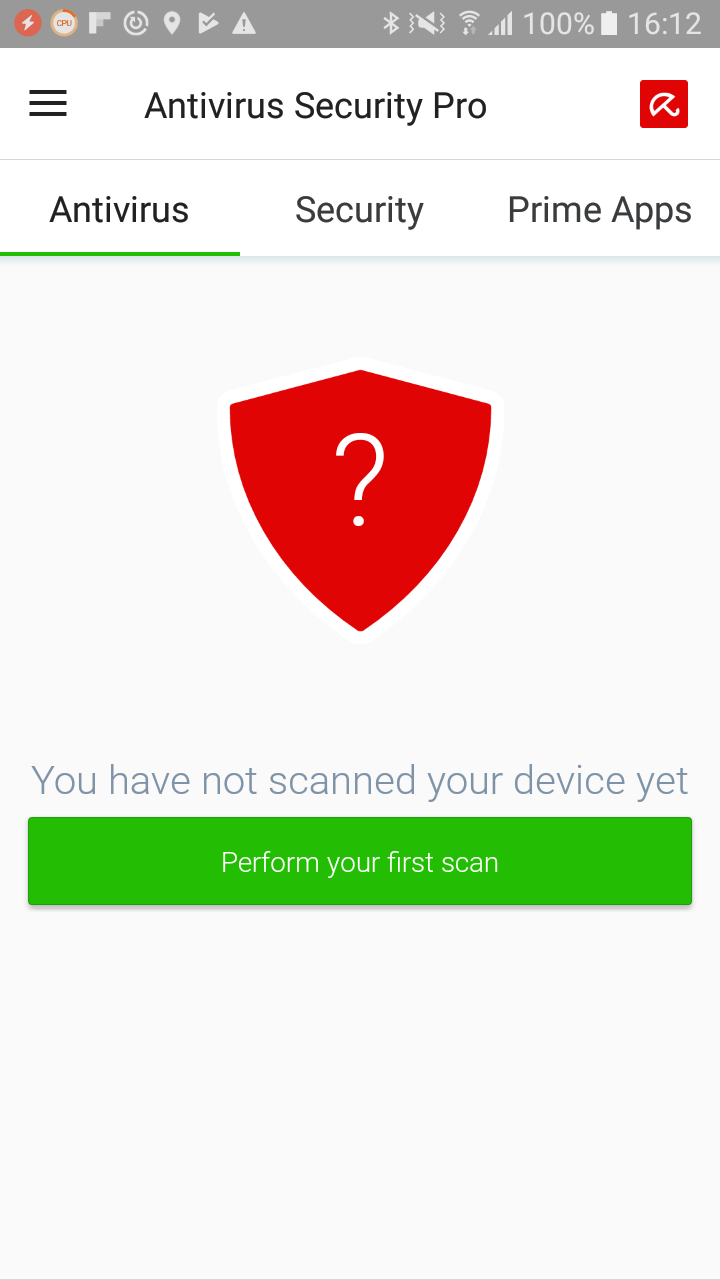Tap the 16:12 clock in status bar

point(665,23)
